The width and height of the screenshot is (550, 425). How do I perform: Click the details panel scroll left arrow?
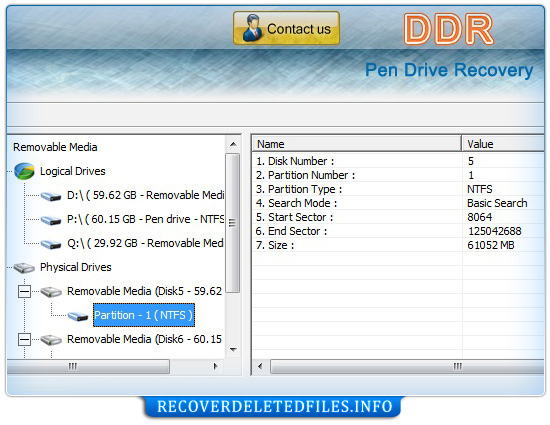tap(260, 366)
